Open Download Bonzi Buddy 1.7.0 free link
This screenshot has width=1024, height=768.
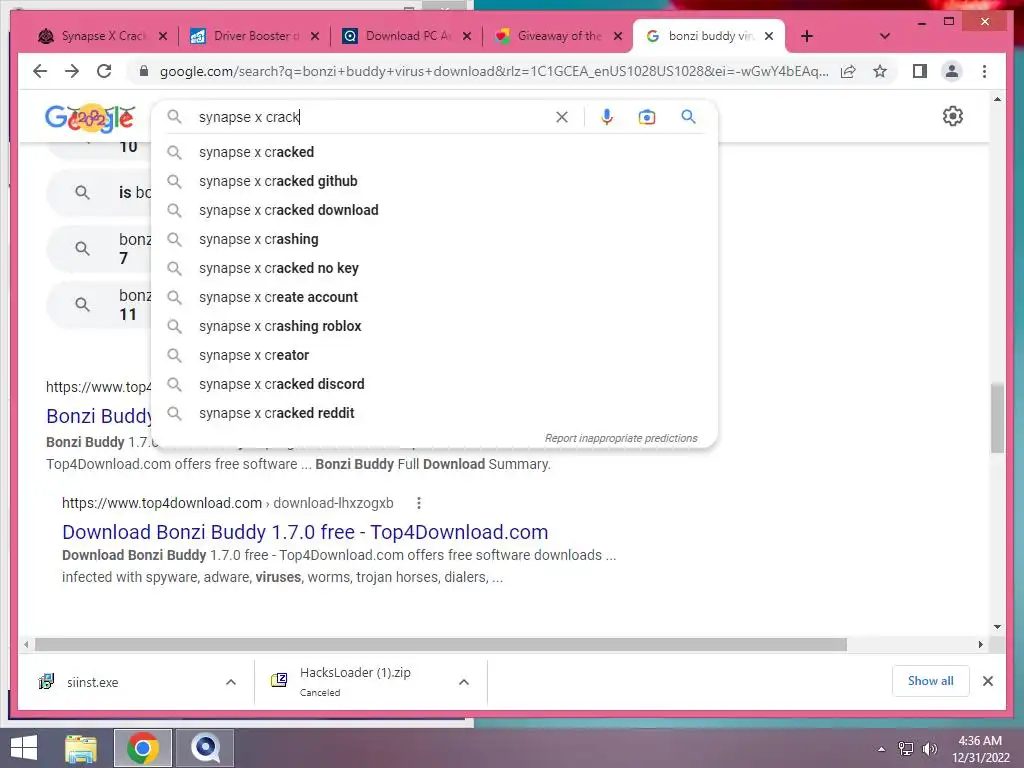(305, 532)
